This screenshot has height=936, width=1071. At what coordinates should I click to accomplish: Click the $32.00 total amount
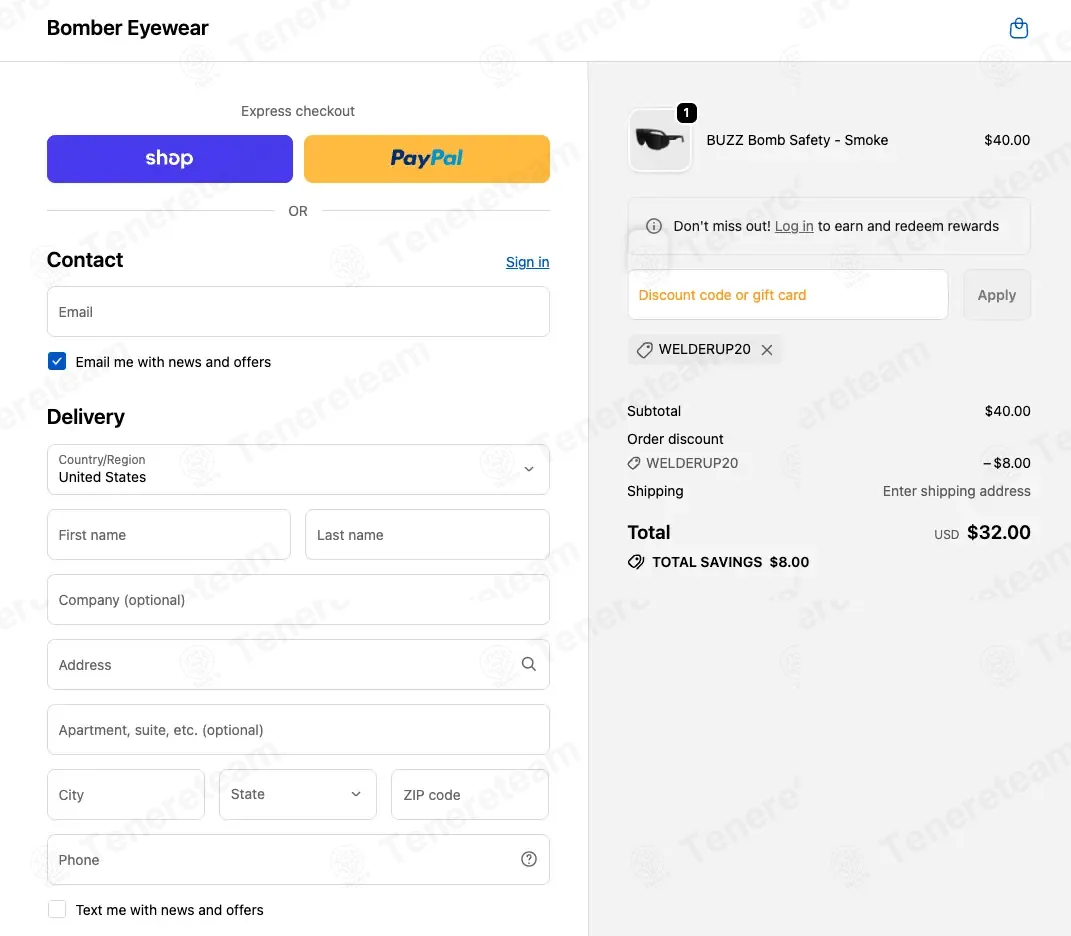coord(999,532)
